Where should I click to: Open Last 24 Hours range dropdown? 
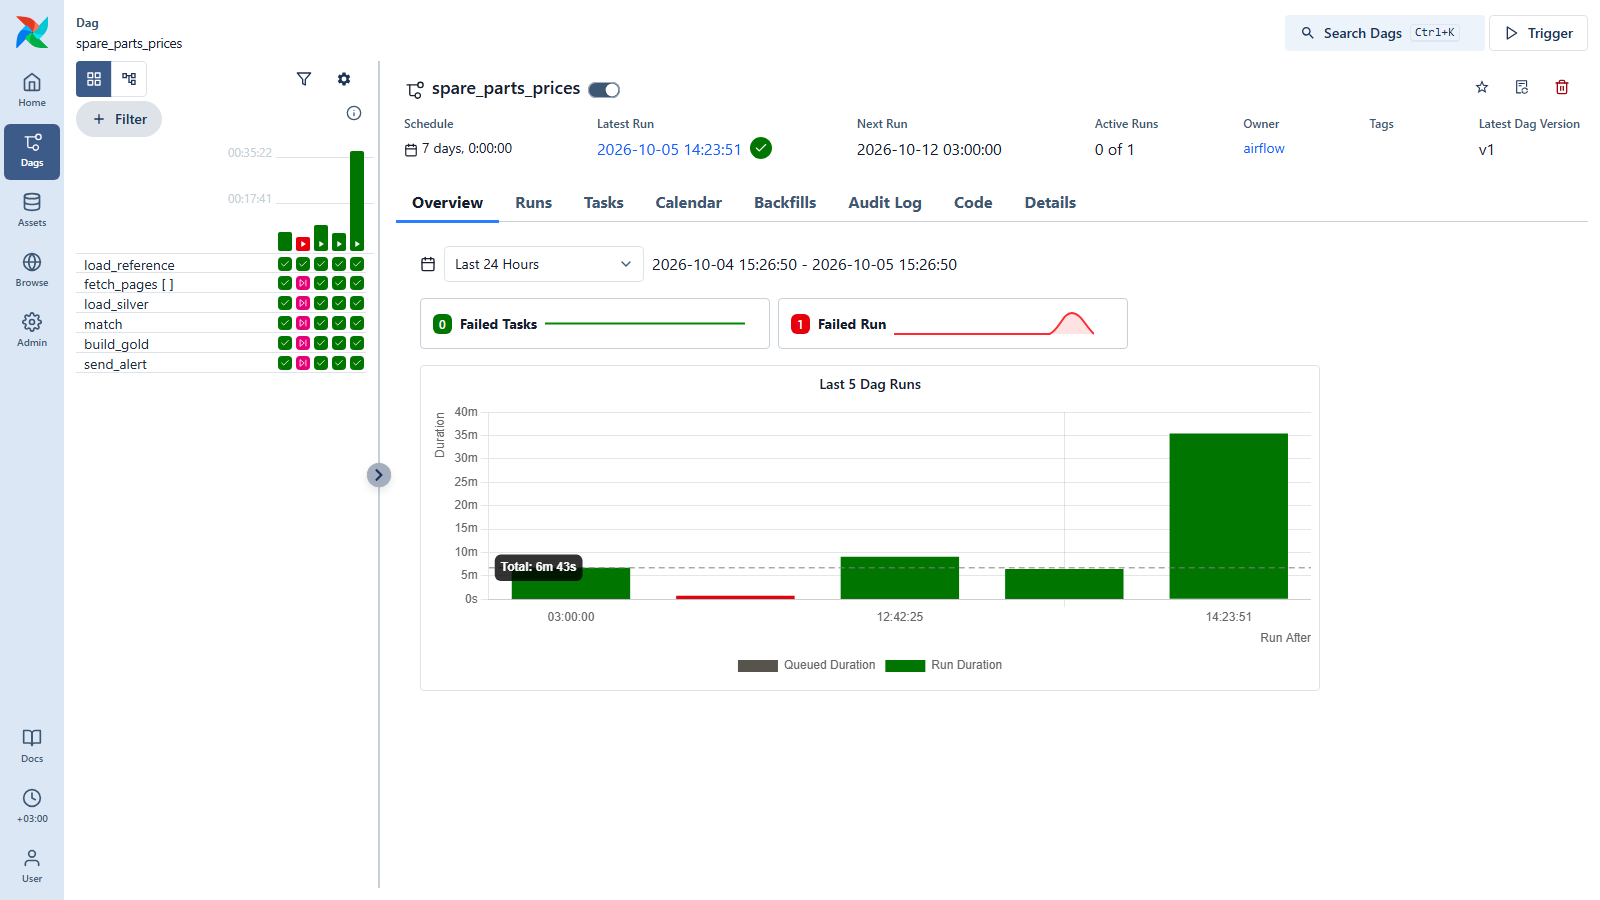[544, 264]
